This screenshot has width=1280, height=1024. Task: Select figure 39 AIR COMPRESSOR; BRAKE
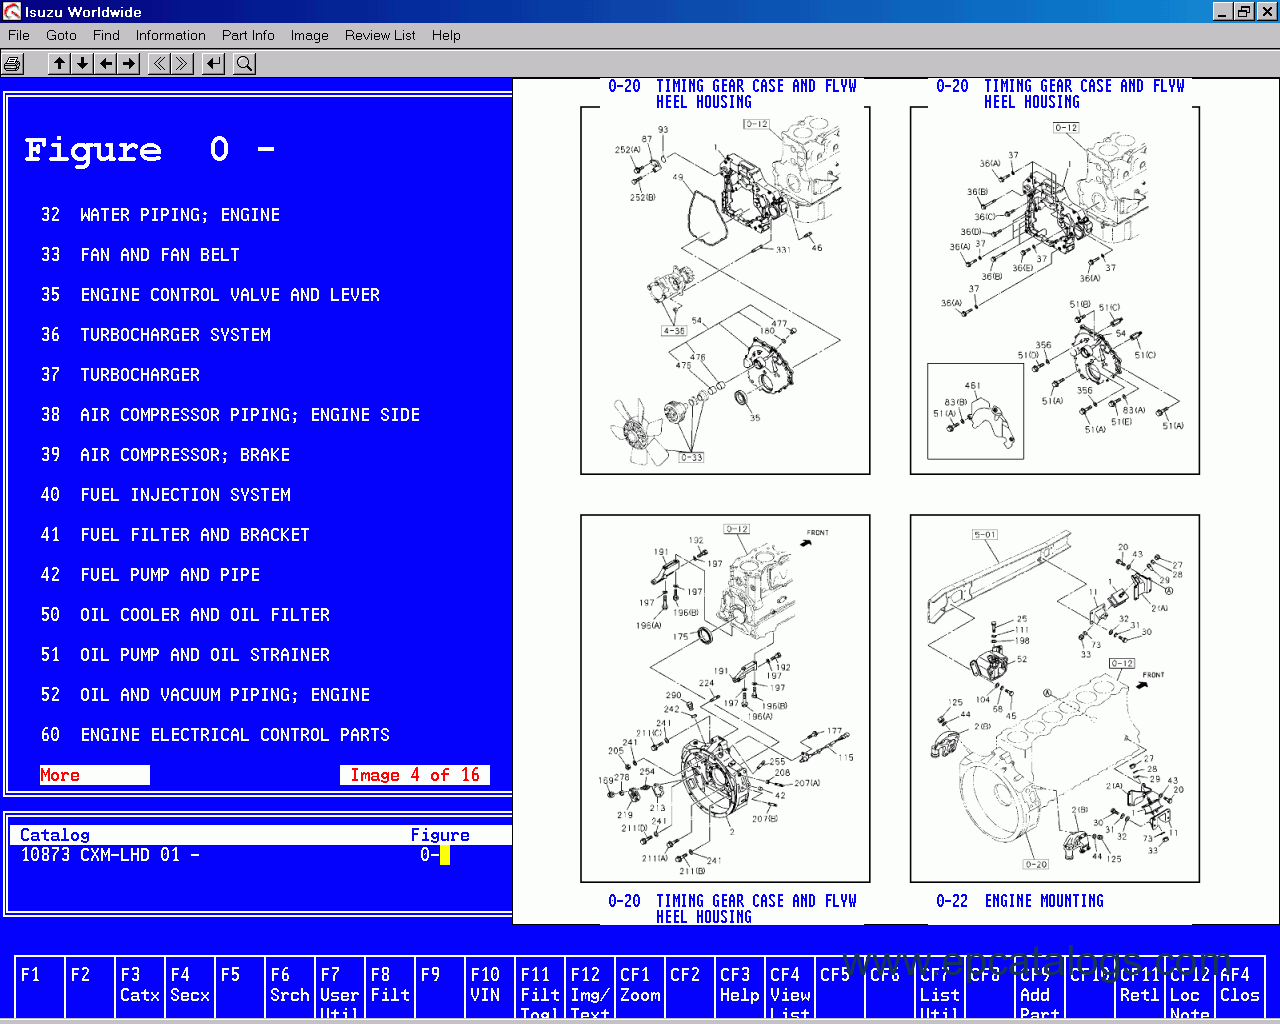point(165,455)
